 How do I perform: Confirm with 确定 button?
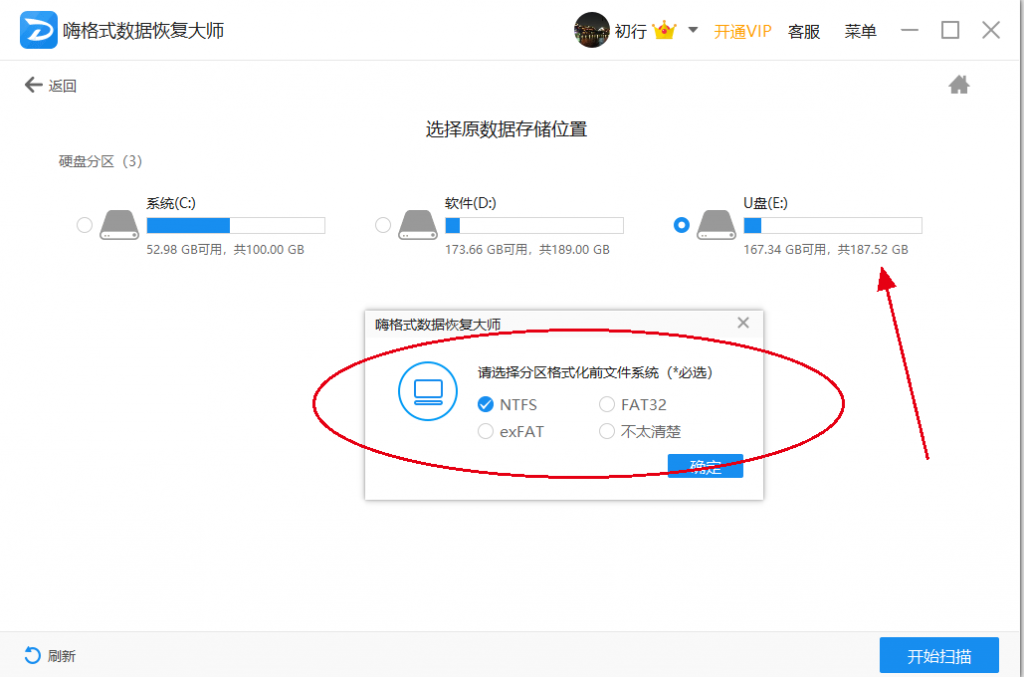coord(705,466)
